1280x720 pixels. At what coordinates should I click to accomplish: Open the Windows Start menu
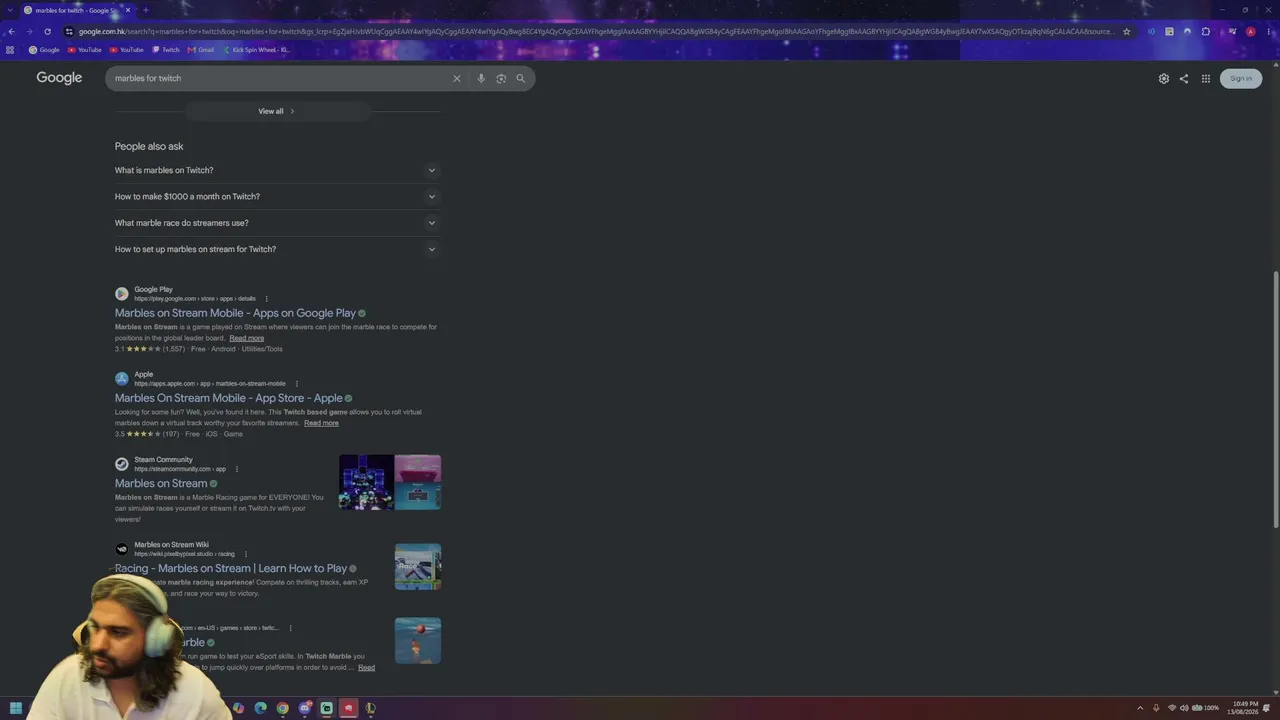point(16,708)
